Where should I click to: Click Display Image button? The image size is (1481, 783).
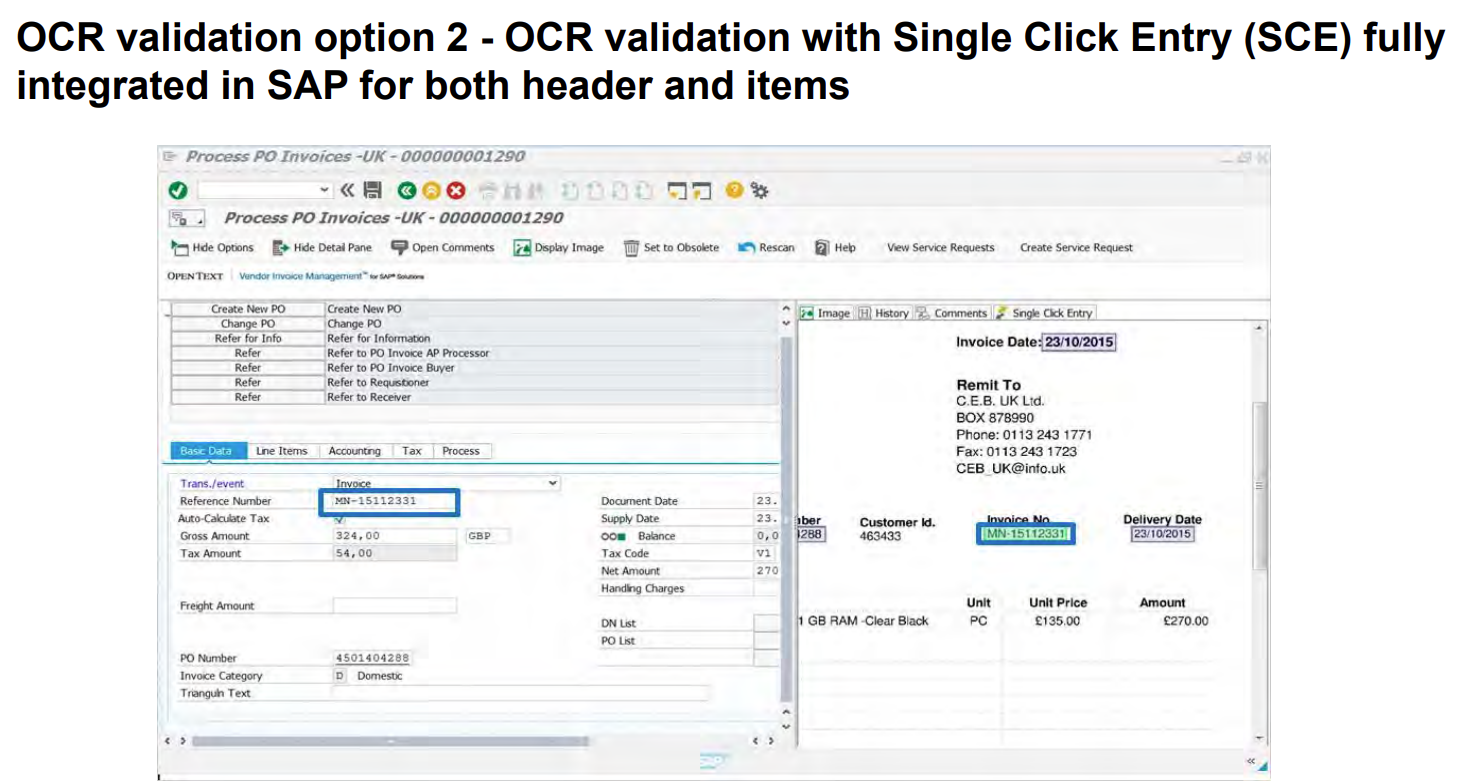click(x=559, y=248)
